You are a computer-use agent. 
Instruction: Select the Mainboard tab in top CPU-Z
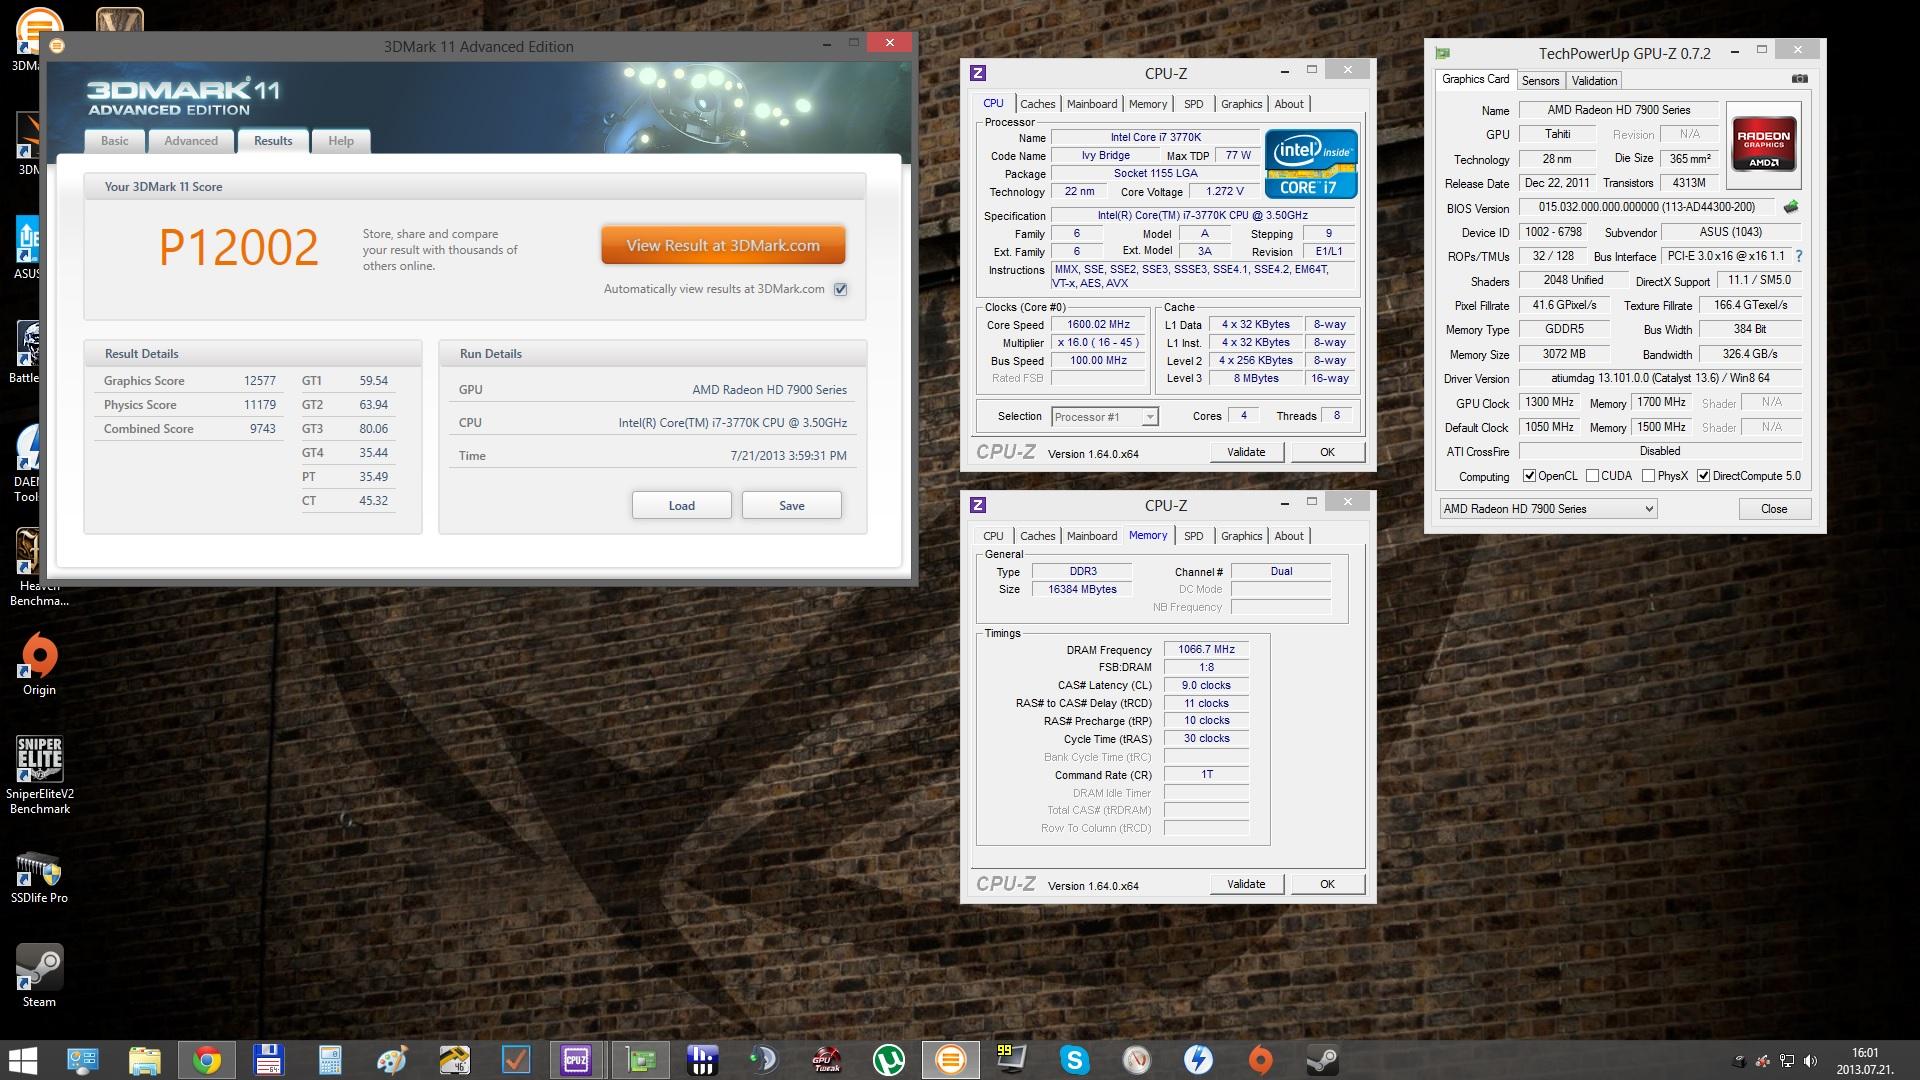pyautogui.click(x=1091, y=104)
